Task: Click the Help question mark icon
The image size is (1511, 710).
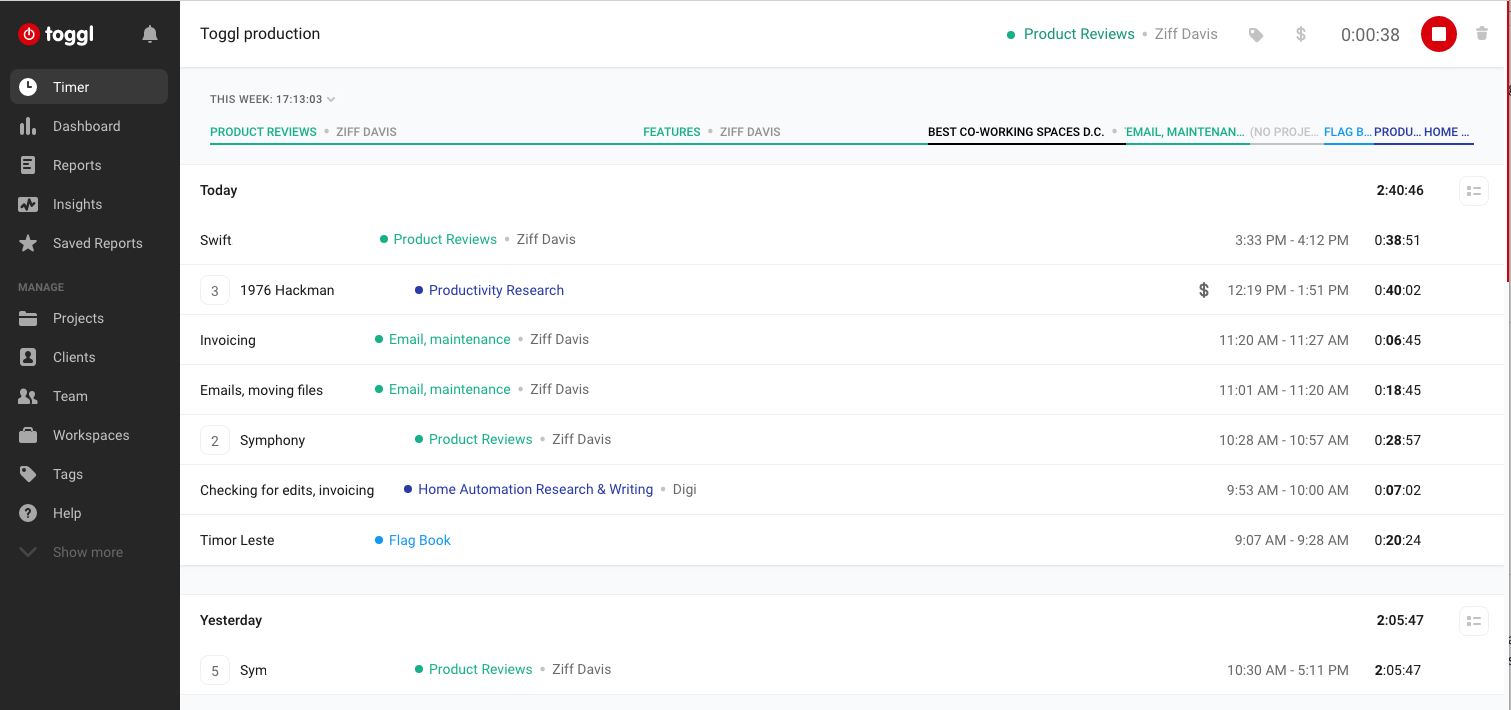Action: pyautogui.click(x=28, y=513)
